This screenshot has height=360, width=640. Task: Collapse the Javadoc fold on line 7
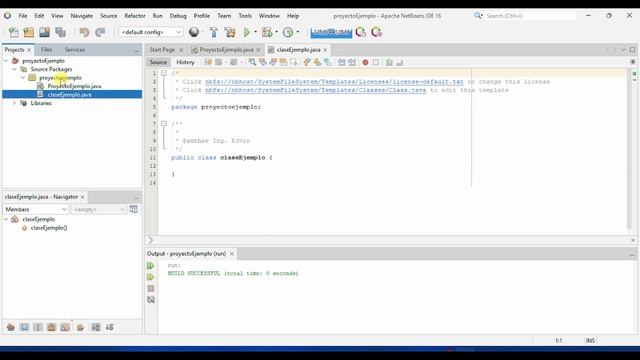pos(164,123)
